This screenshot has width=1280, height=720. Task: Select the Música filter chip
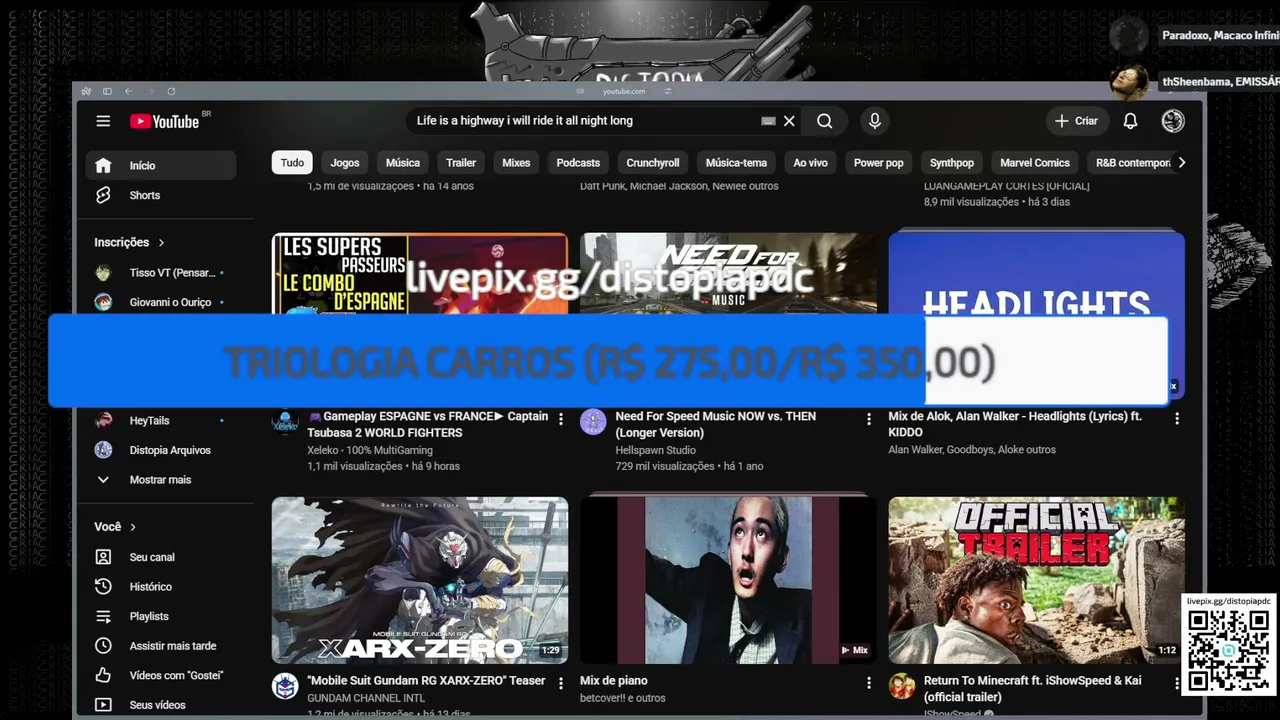[x=403, y=163]
